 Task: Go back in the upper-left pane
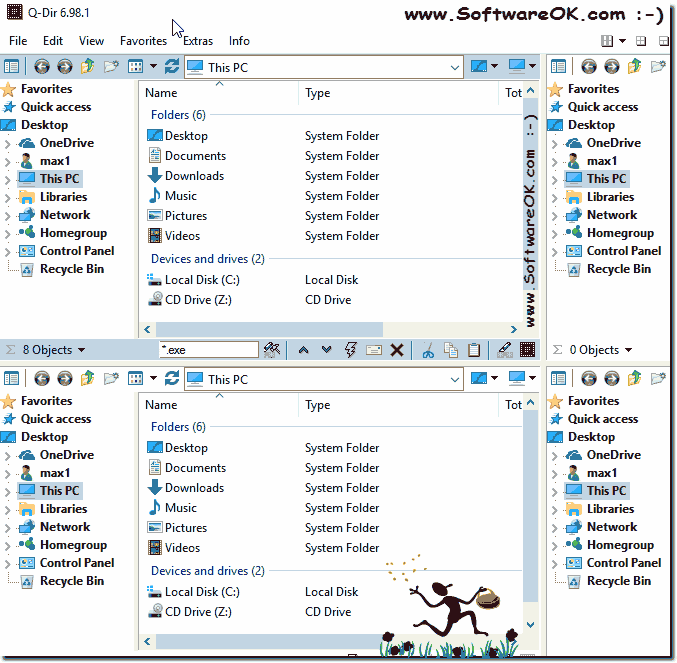click(x=42, y=67)
